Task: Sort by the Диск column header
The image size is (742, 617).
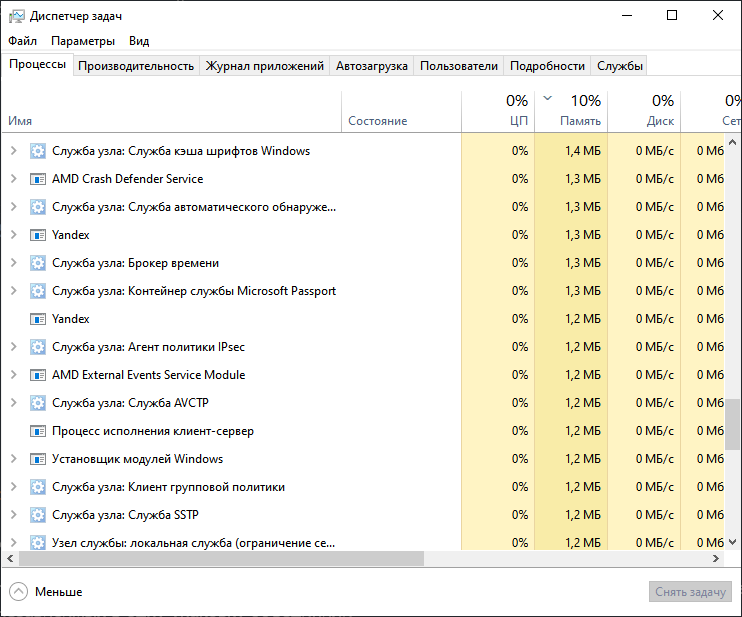Action: pos(644,111)
